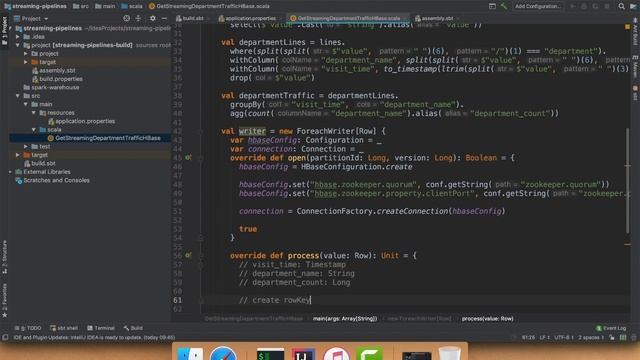Screen dimensions: 640x360
Task: Expand External Libraries node
Action: [x=10, y=172]
